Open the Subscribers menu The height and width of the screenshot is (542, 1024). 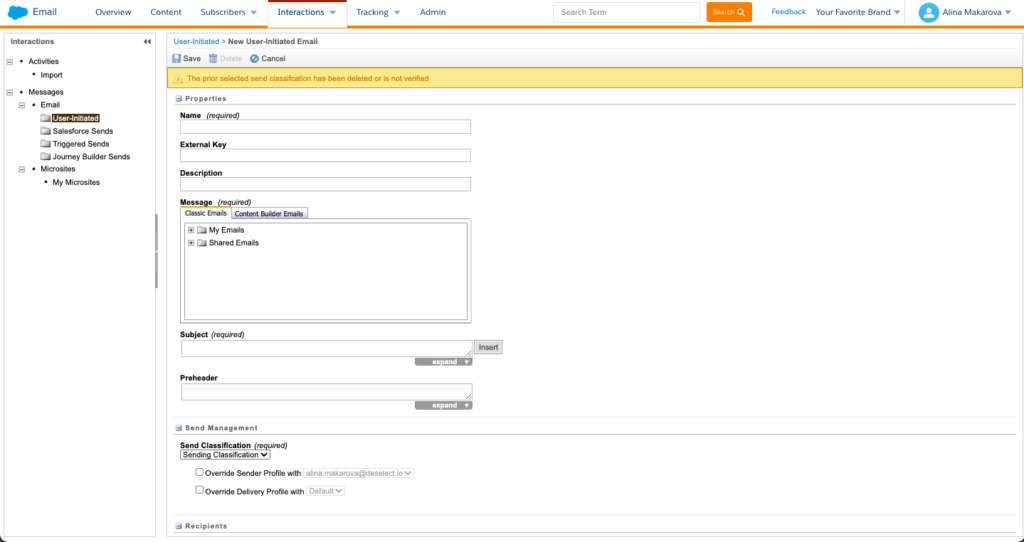coord(229,12)
